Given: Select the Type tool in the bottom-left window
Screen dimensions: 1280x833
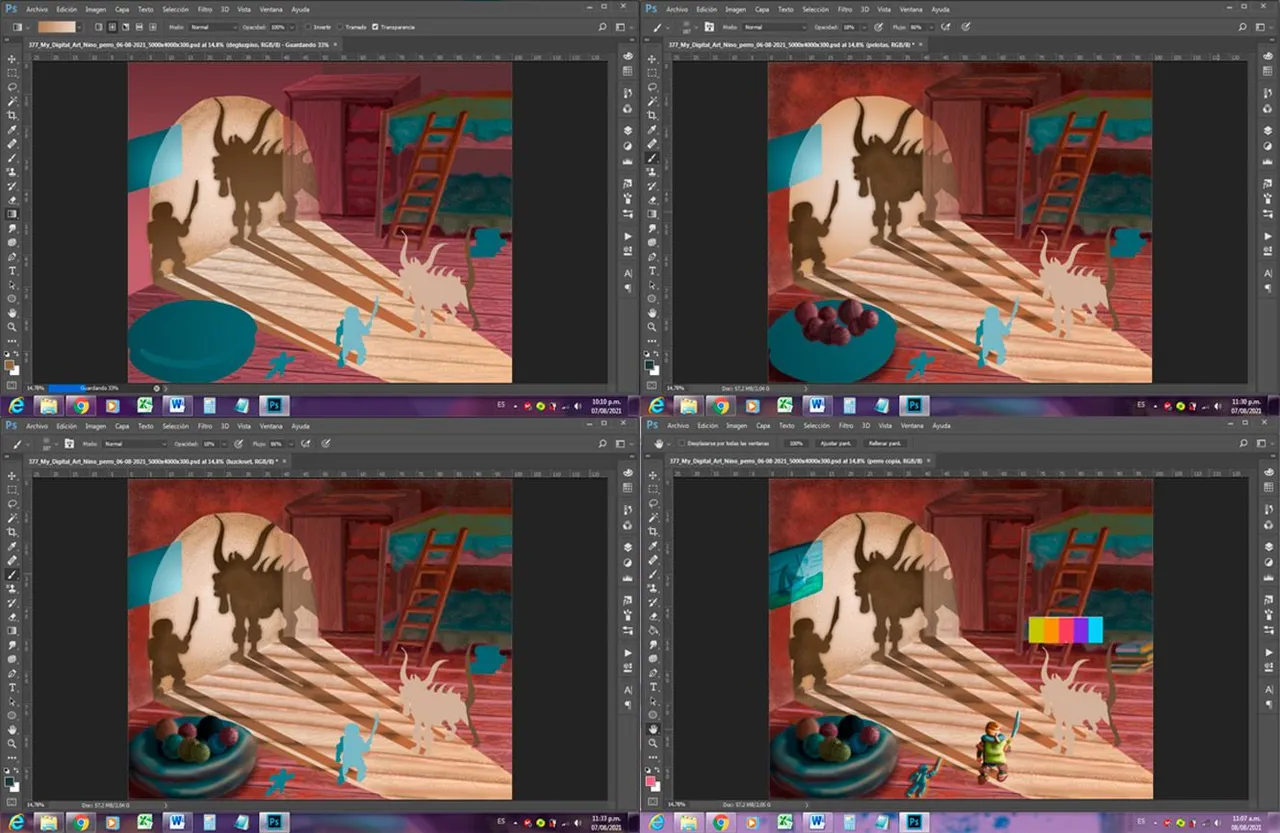Looking at the screenshot, I should [12, 687].
